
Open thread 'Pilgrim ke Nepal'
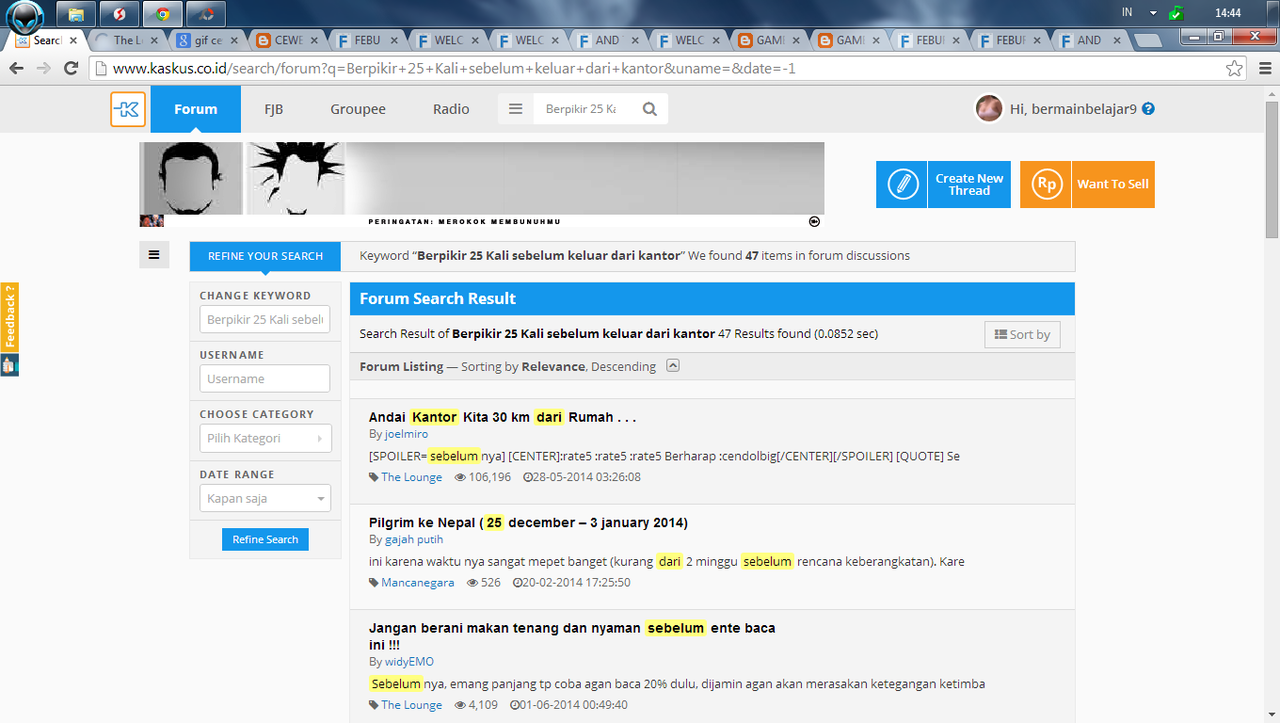tap(528, 522)
